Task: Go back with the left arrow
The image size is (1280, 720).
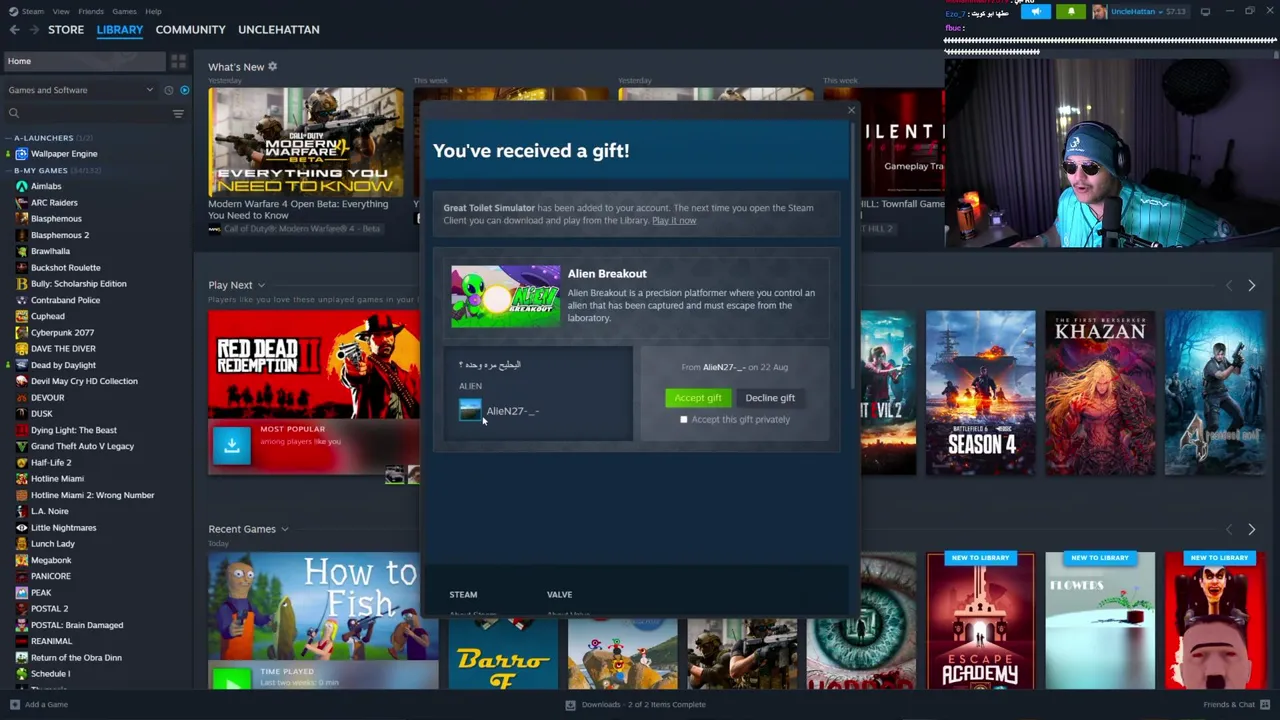Action: 14,30
